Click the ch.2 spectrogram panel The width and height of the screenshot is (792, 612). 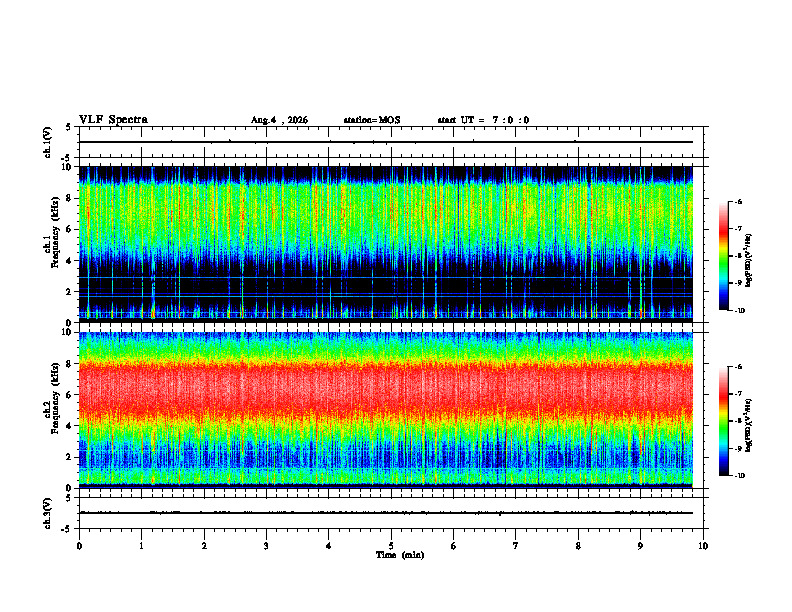coord(386,410)
